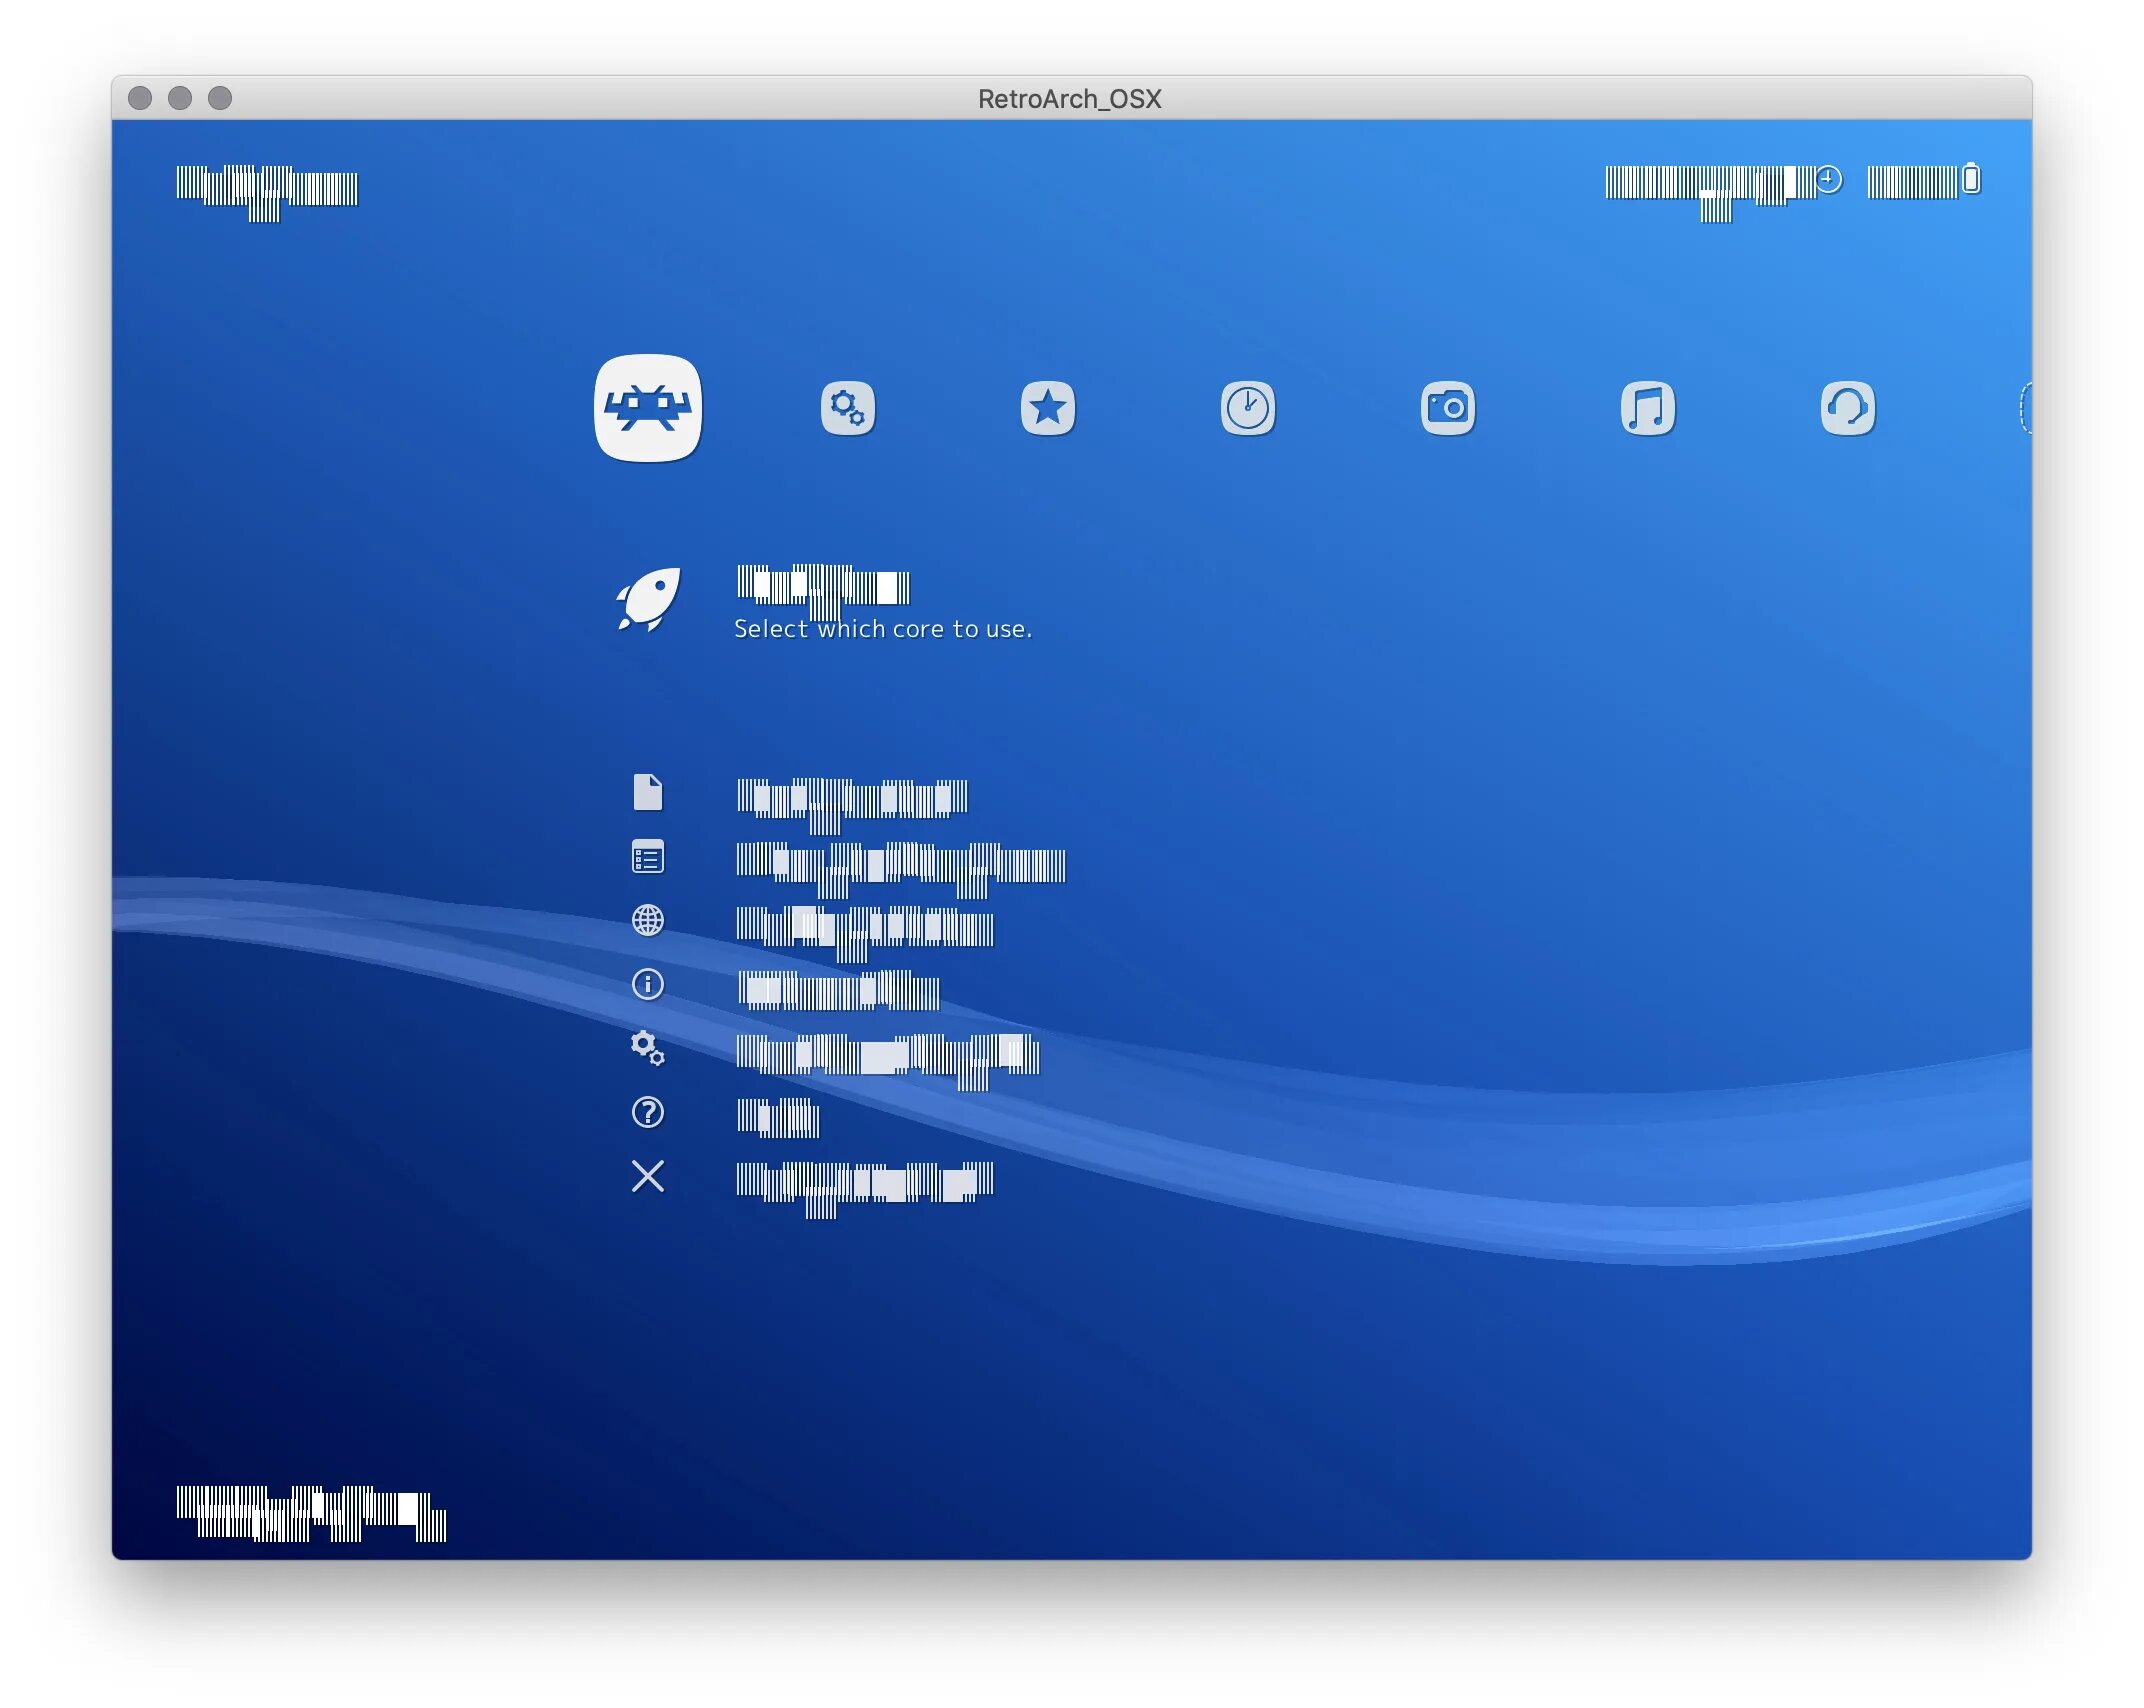Click the playlist list icon in menu
2144x1708 pixels.
(648, 857)
